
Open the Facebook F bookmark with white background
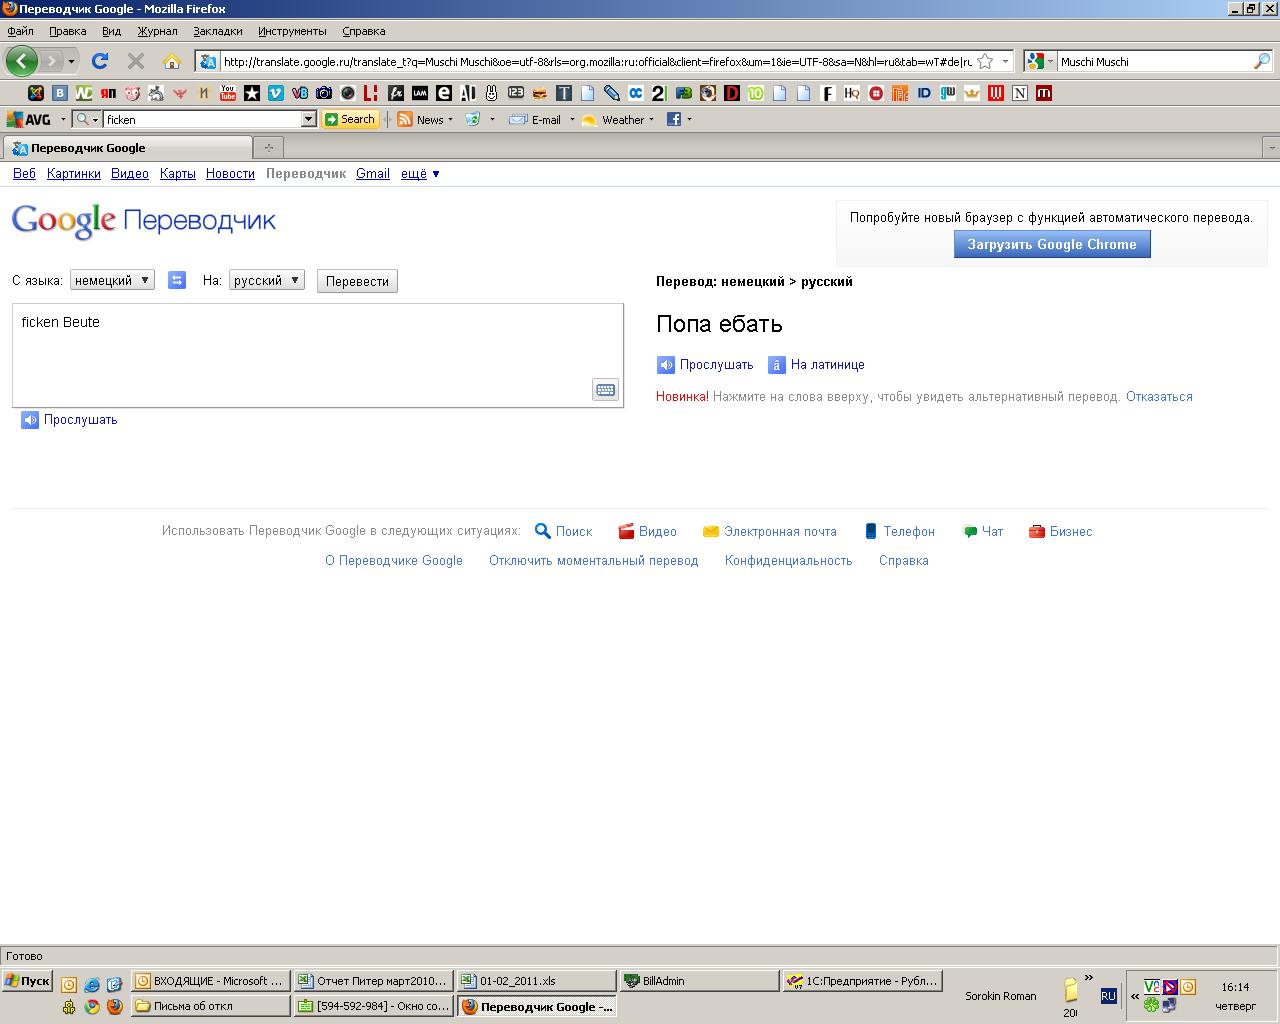pyautogui.click(x=828, y=93)
